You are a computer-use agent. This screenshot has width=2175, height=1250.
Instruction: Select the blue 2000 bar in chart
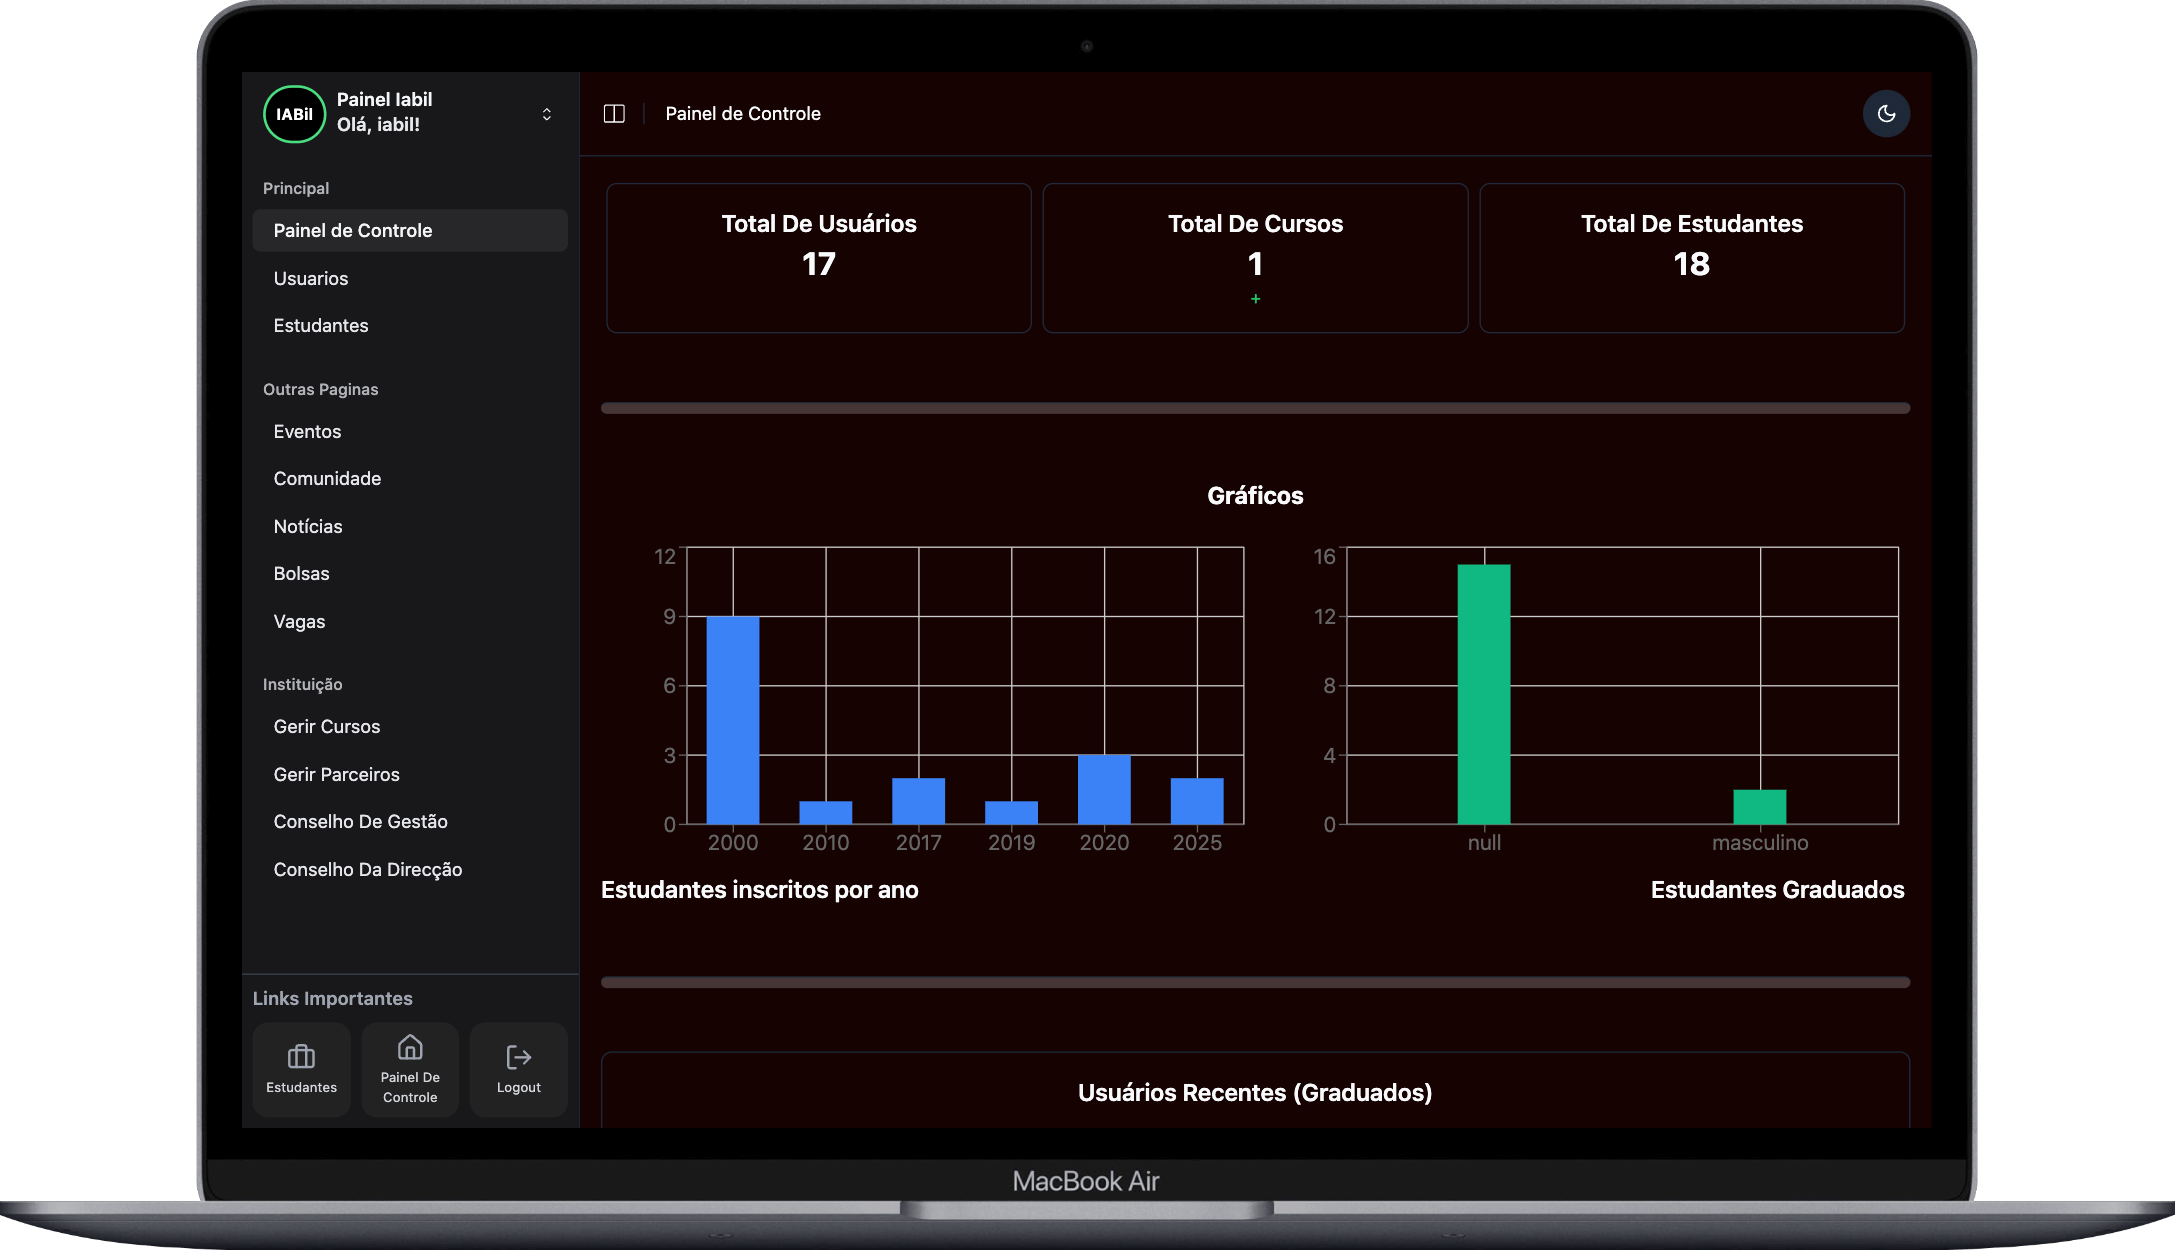tap(733, 720)
